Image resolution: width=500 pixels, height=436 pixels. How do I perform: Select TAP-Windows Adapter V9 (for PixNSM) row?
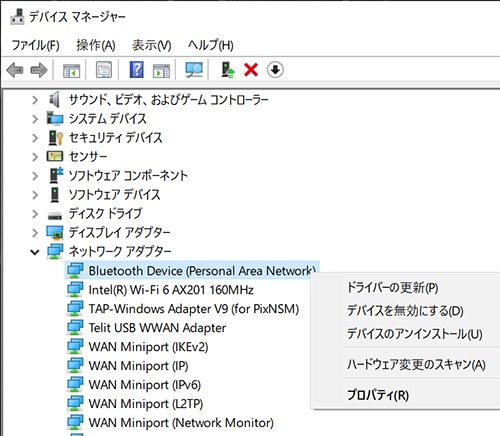[194, 309]
